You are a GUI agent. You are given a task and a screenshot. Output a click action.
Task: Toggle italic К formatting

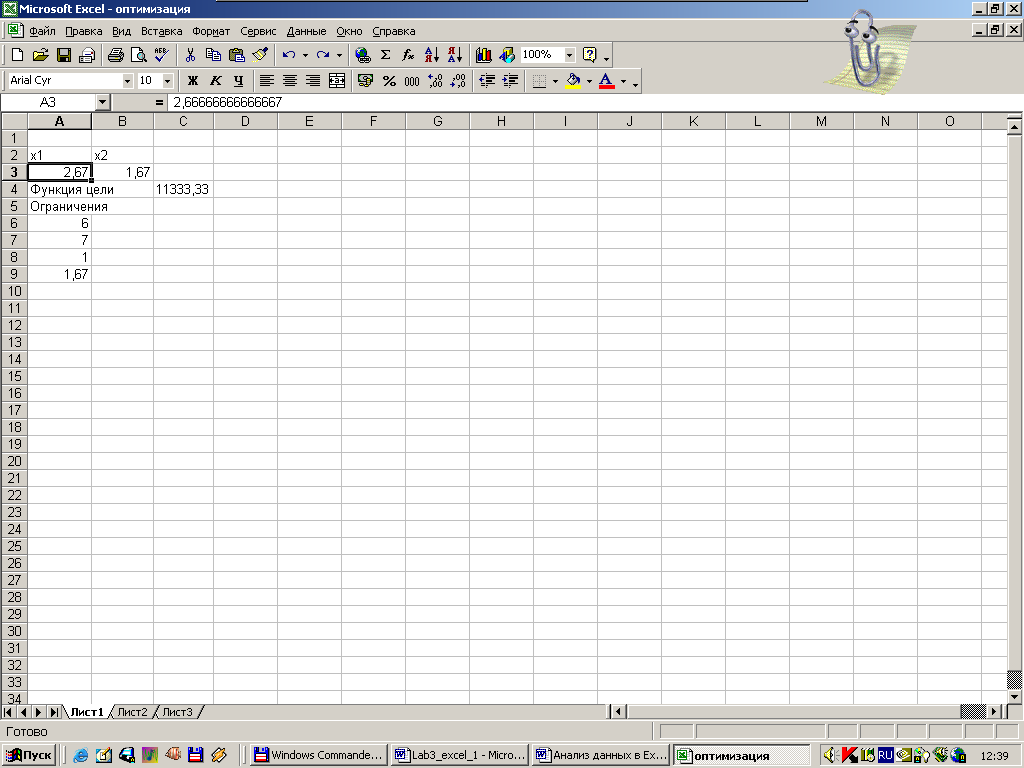[x=216, y=80]
